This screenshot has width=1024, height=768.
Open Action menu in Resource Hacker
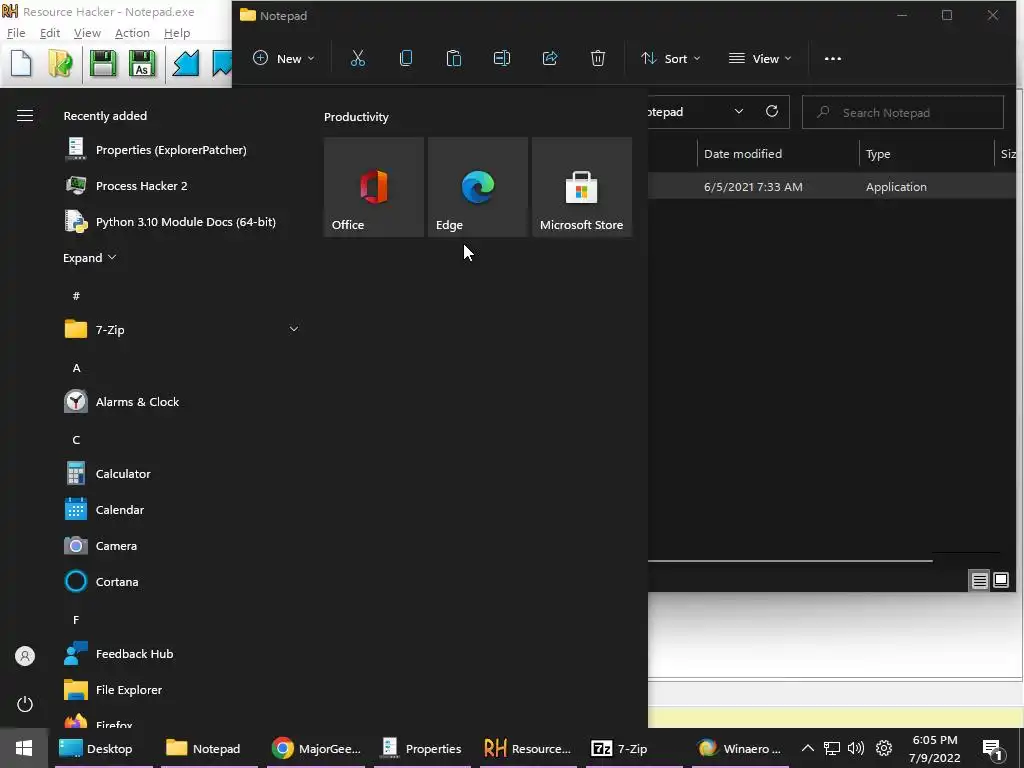[132, 33]
